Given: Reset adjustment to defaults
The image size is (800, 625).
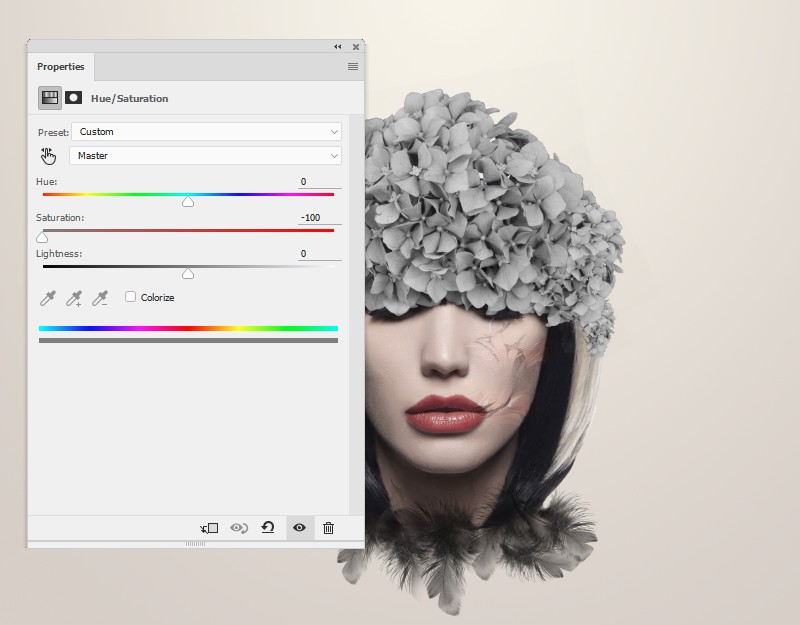Looking at the screenshot, I should tap(268, 528).
